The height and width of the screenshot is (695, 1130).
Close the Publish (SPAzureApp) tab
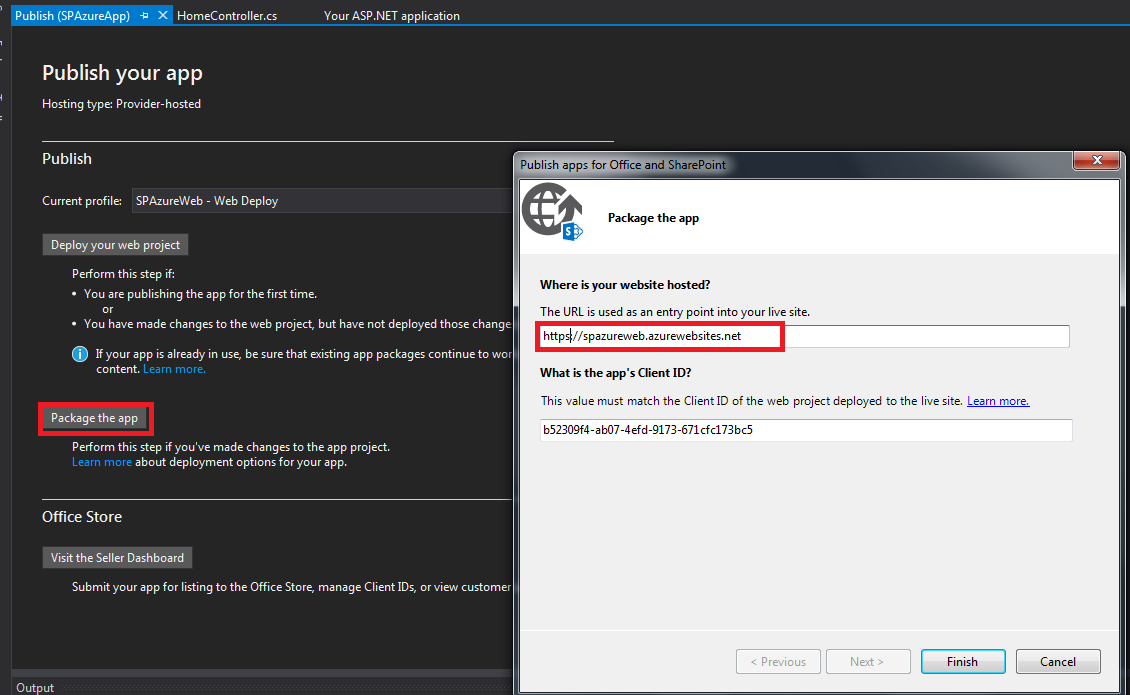(x=163, y=15)
